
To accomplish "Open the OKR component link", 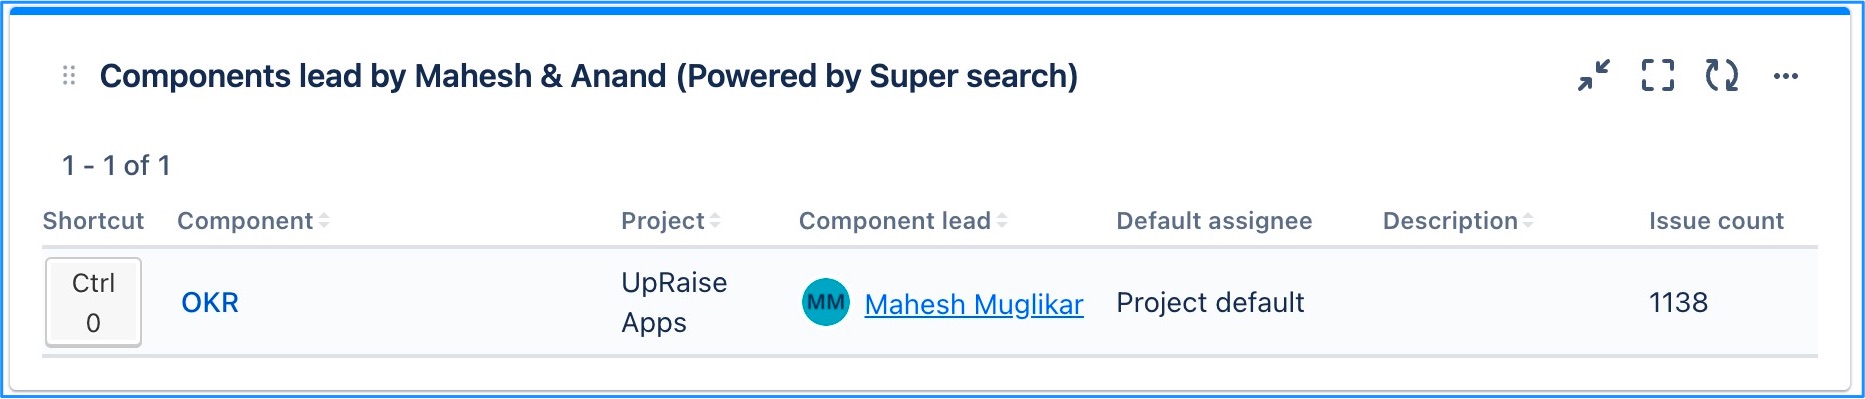I will [x=210, y=303].
